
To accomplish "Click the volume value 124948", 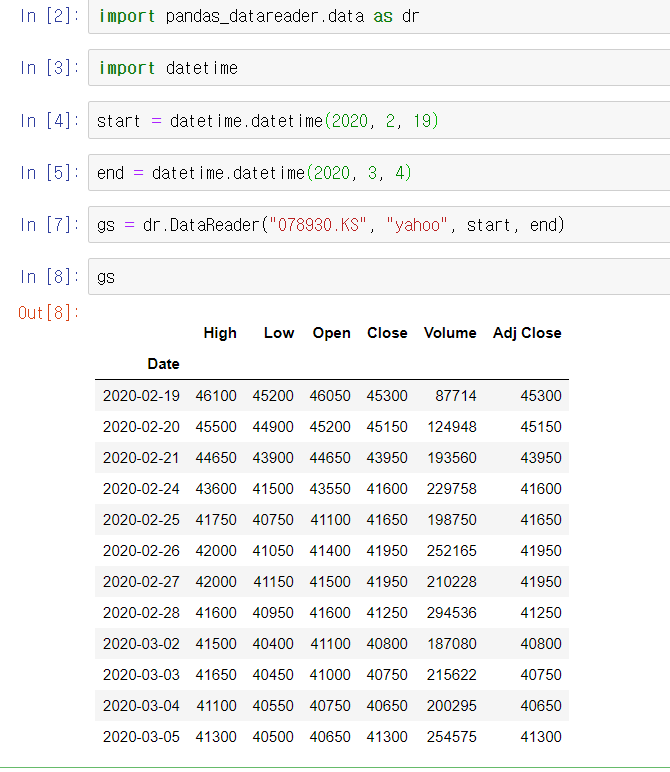I will coord(452,426).
